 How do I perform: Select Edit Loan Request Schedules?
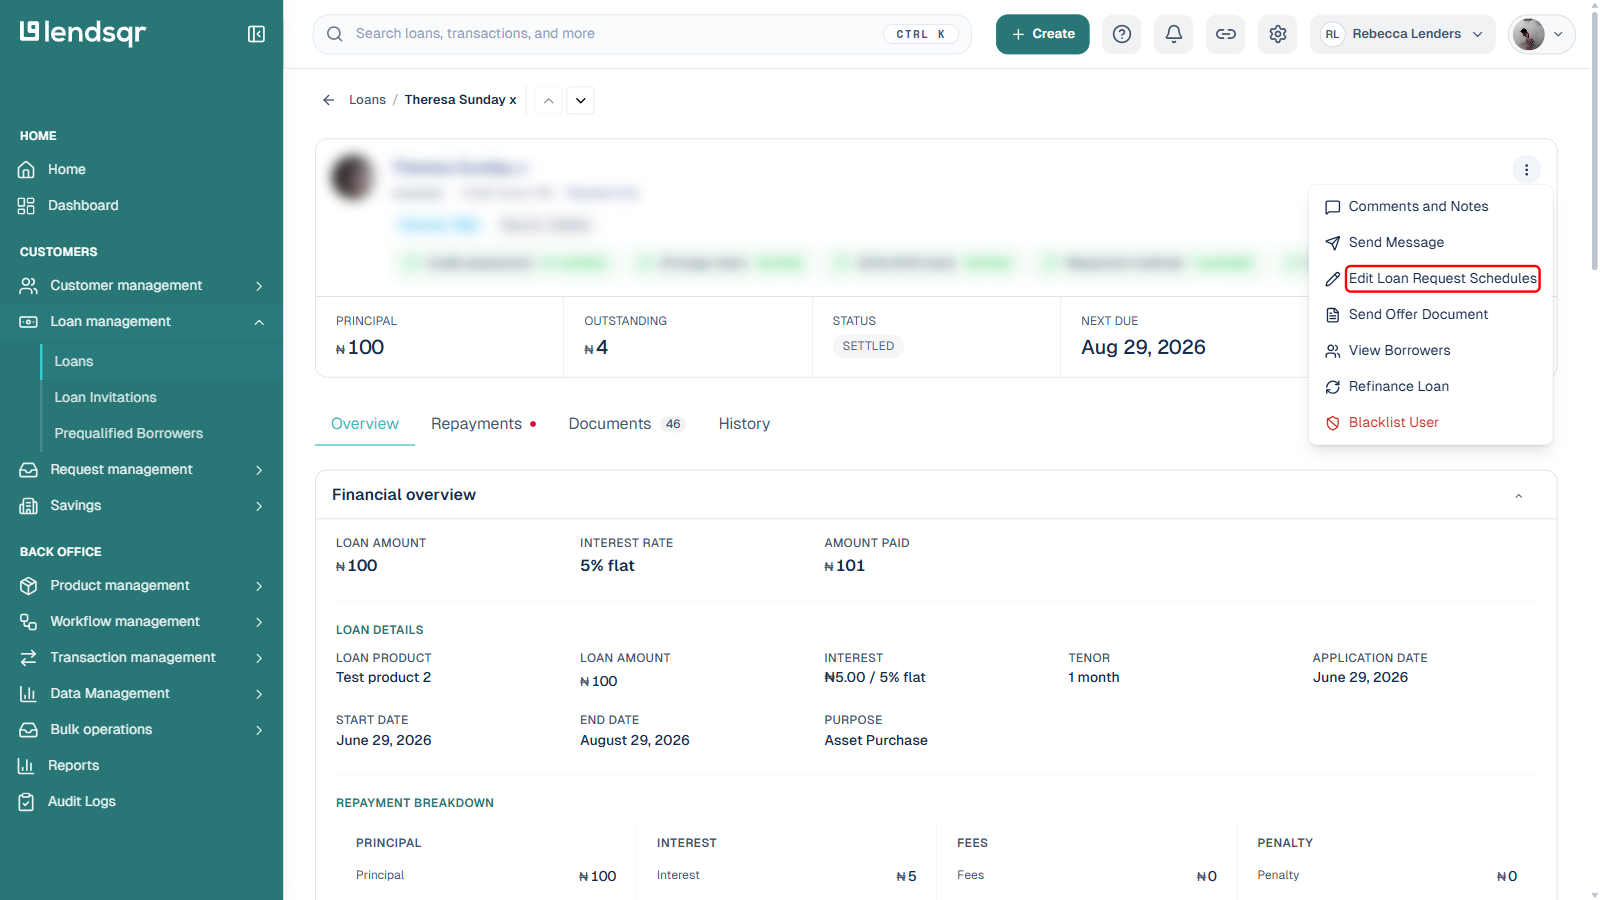pos(1430,278)
